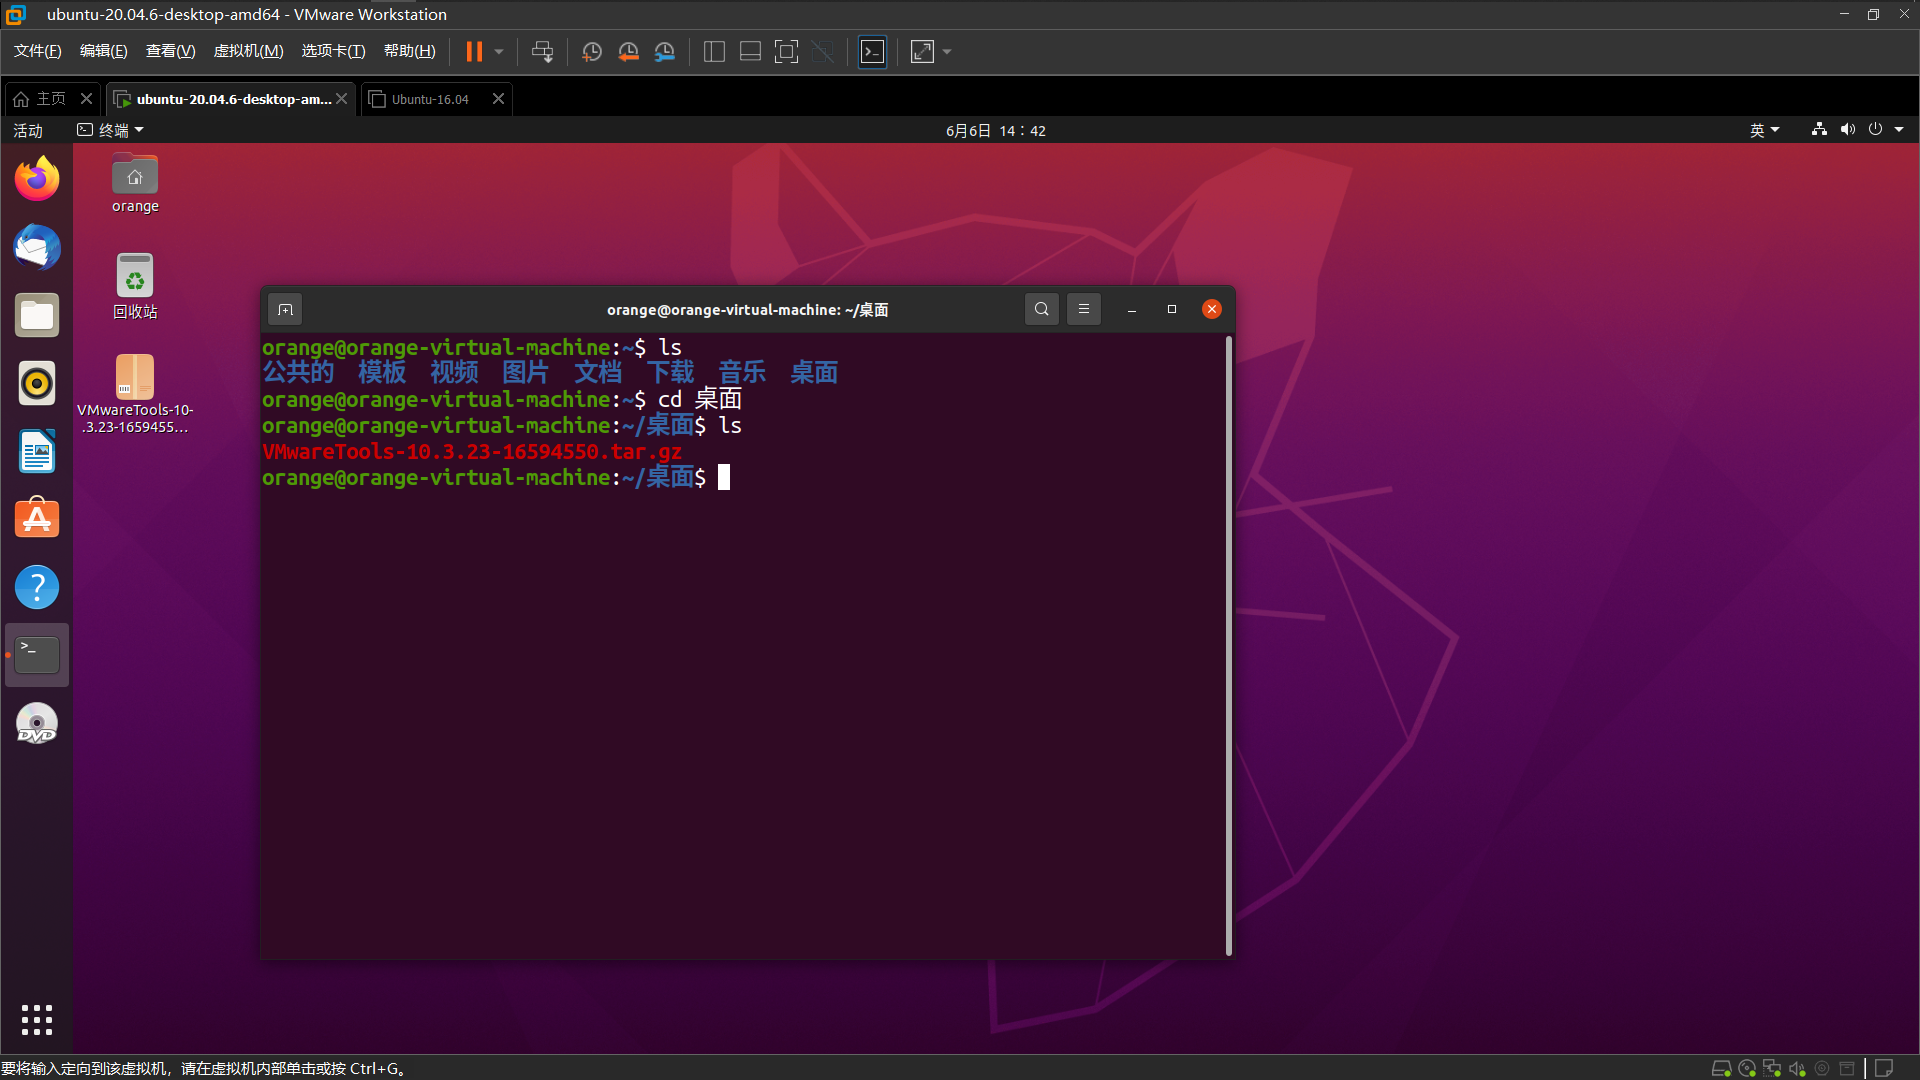The height and width of the screenshot is (1080, 1920).
Task: Click send Ctrl+Alt+Del icon
Action: tap(542, 52)
